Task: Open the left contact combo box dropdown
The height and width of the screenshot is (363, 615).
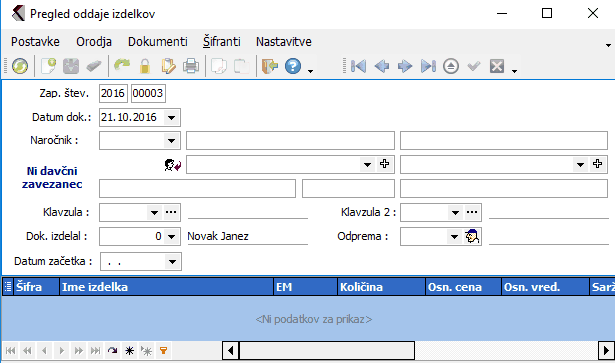Action: 367,165
